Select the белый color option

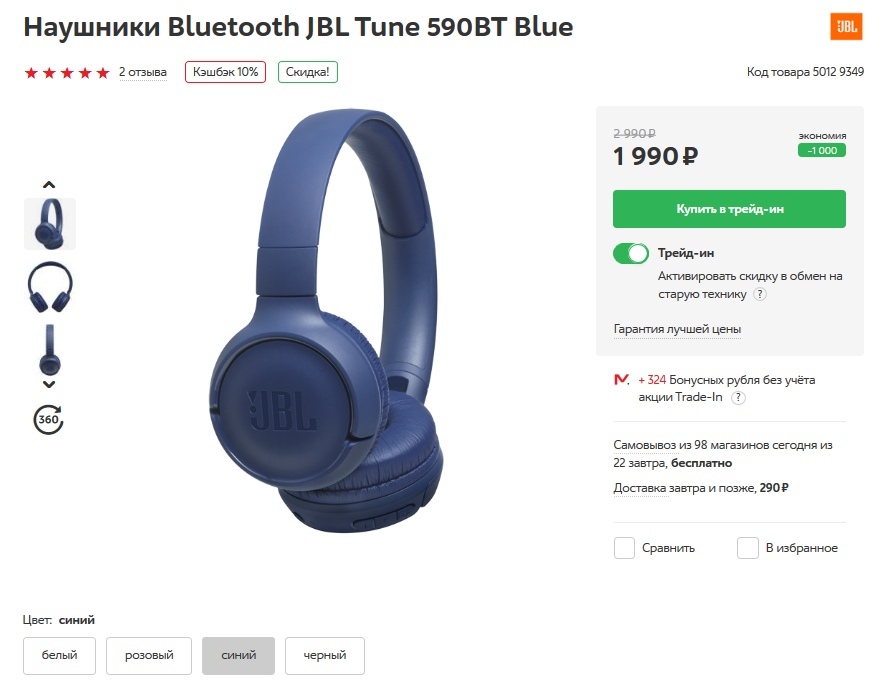coord(59,656)
